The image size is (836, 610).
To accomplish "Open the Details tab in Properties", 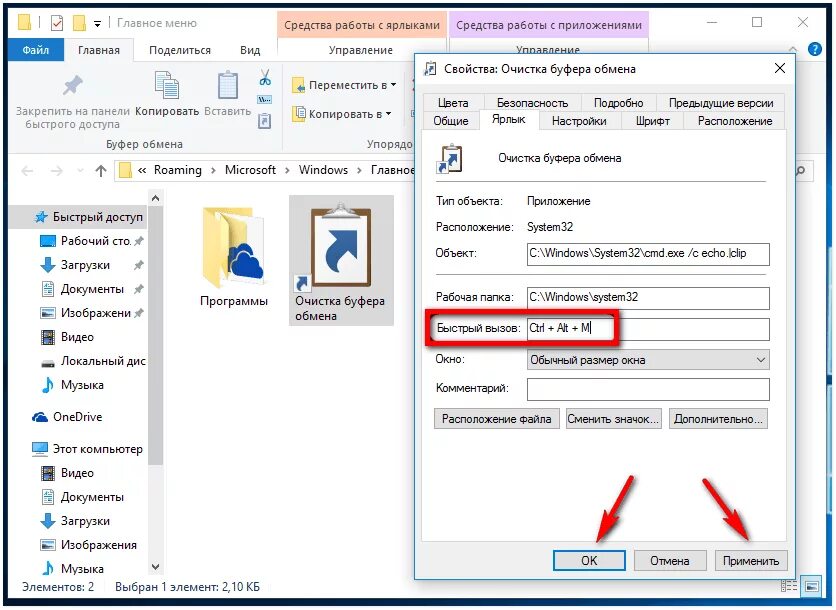I will pyautogui.click(x=618, y=102).
